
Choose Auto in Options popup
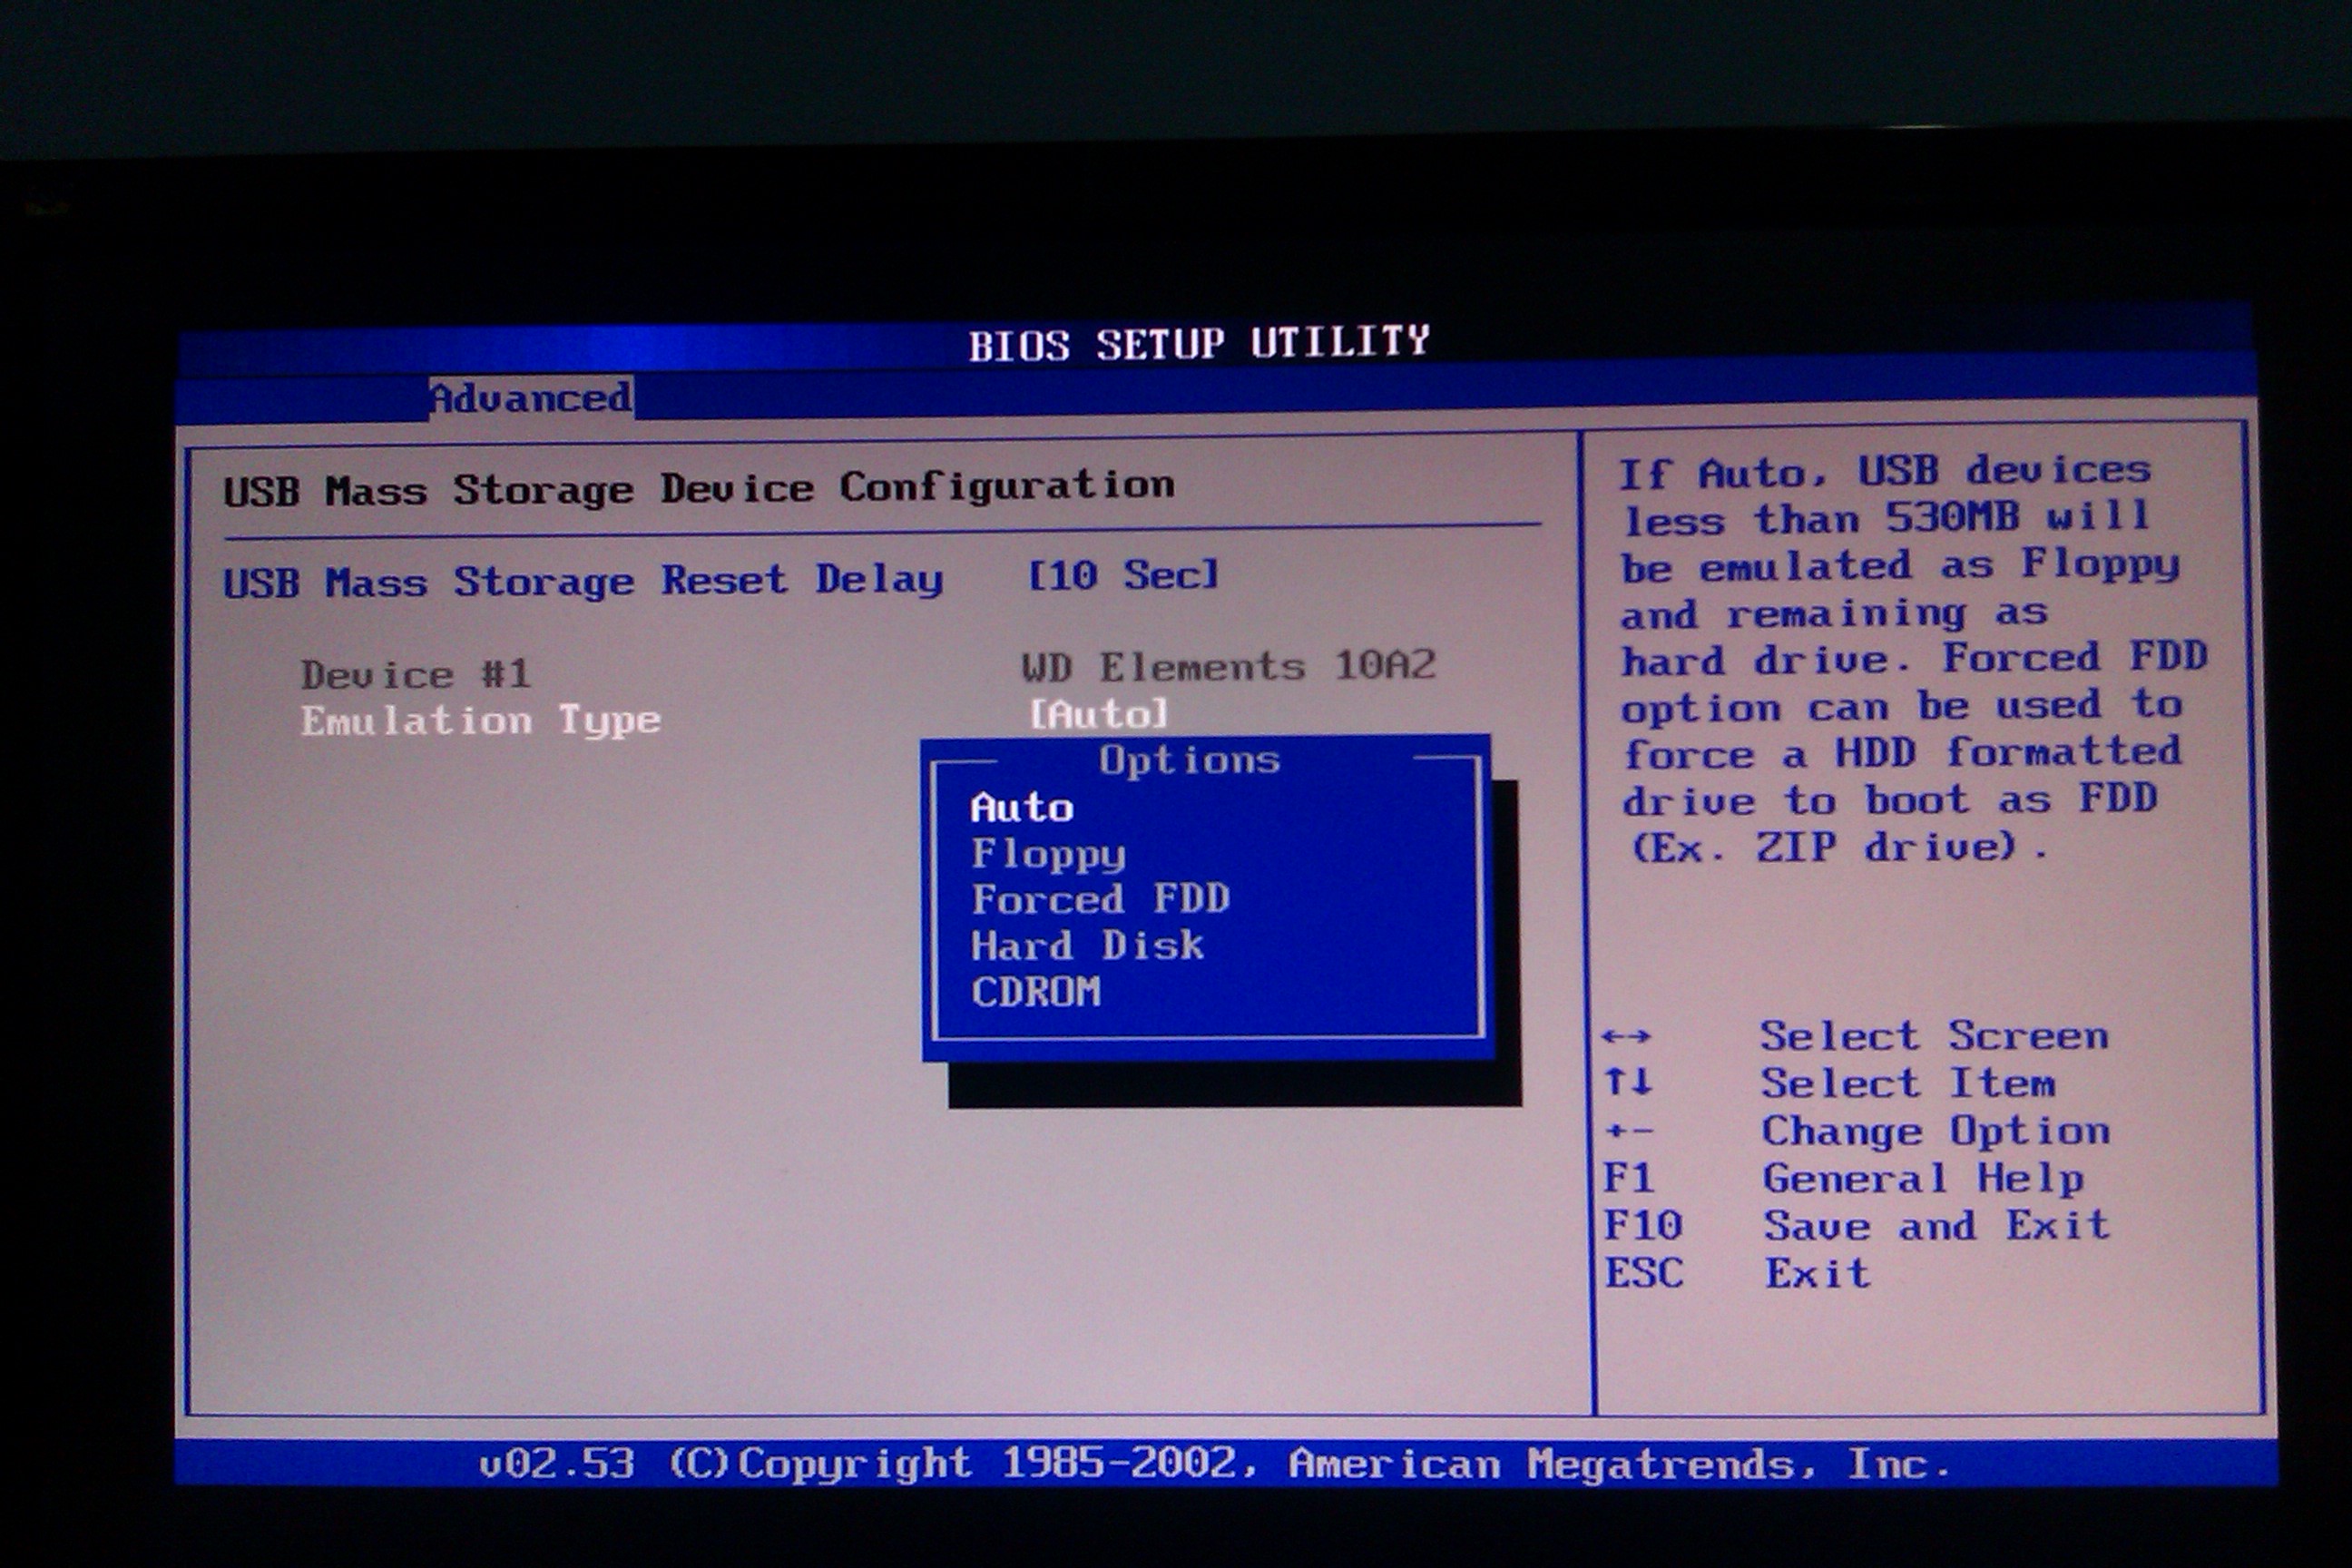coord(1021,808)
